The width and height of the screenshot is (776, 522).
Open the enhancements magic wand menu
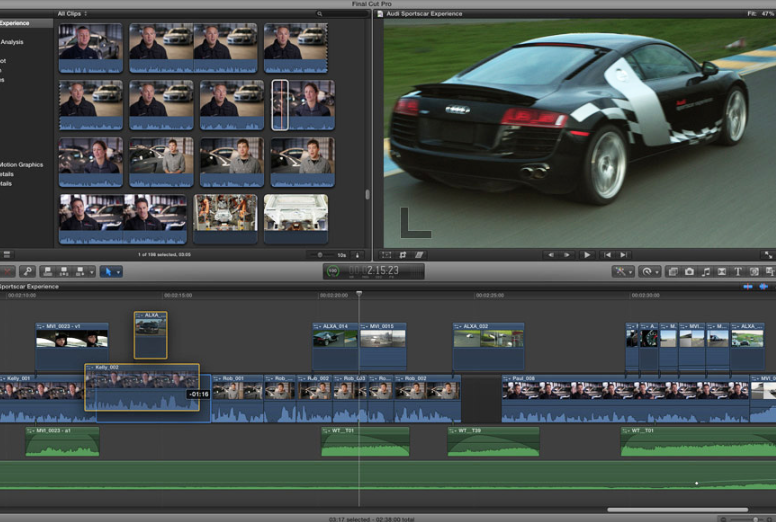(623, 271)
